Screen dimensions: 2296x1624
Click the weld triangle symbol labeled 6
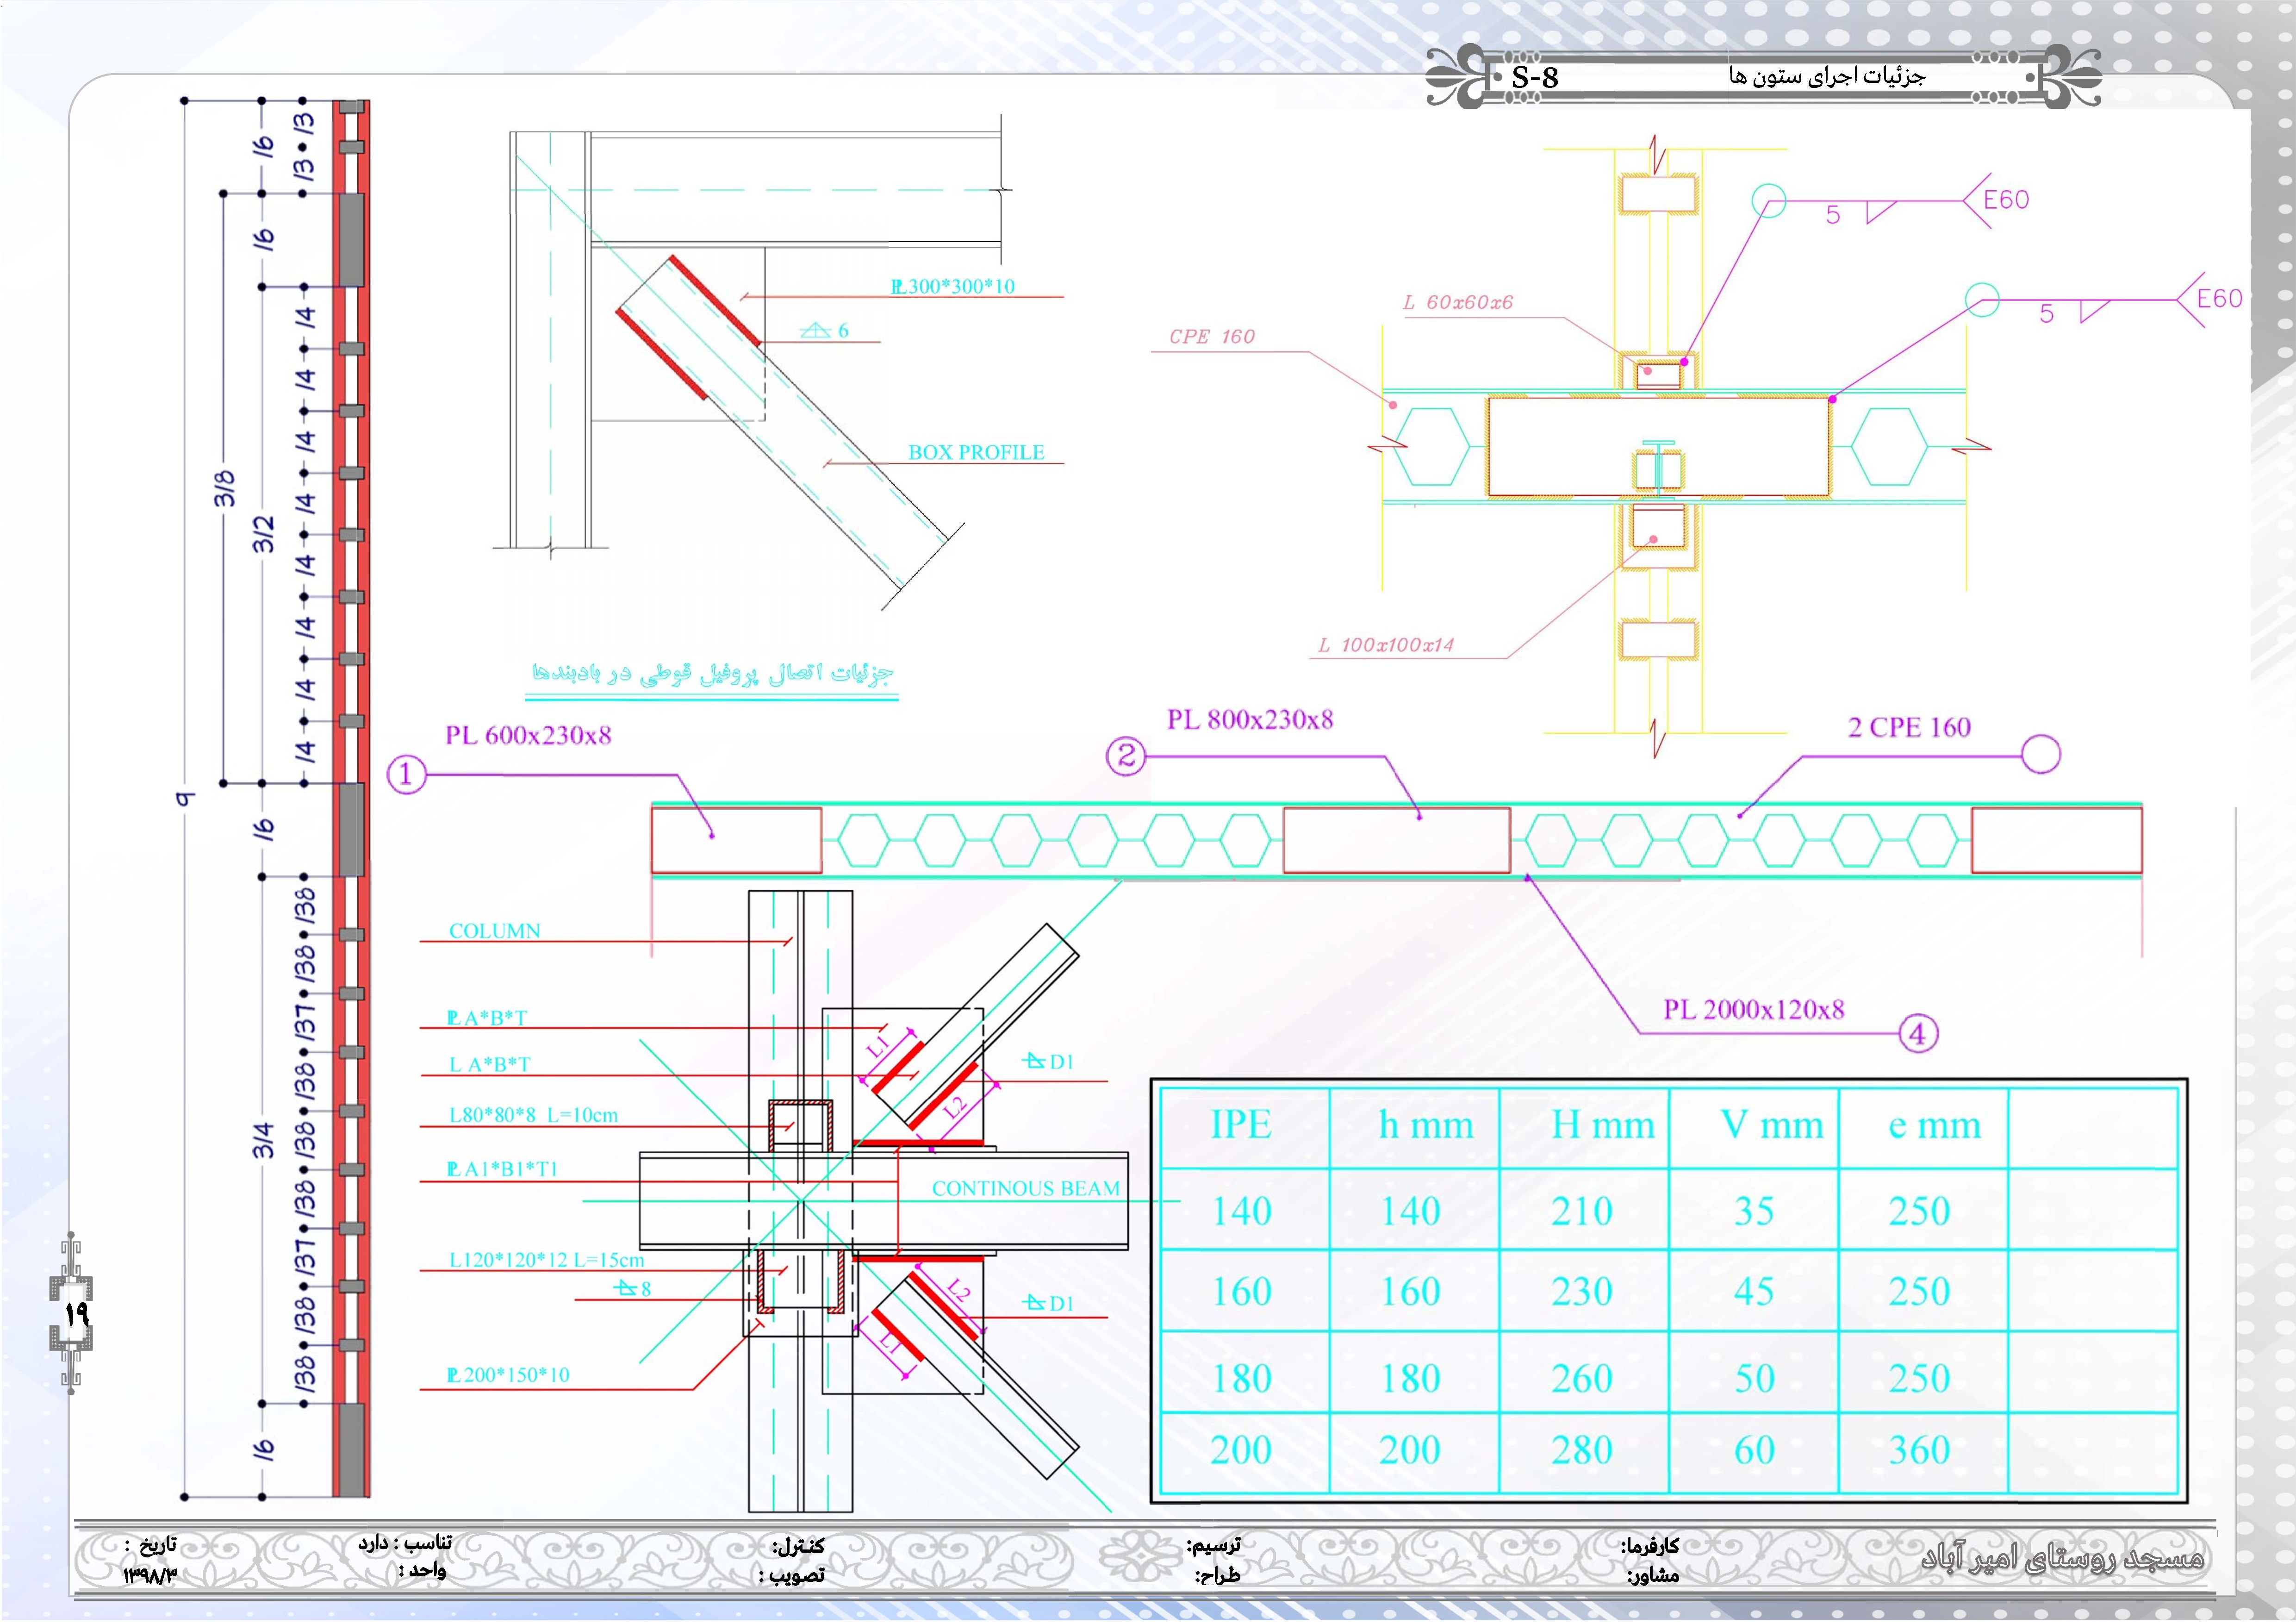(817, 330)
